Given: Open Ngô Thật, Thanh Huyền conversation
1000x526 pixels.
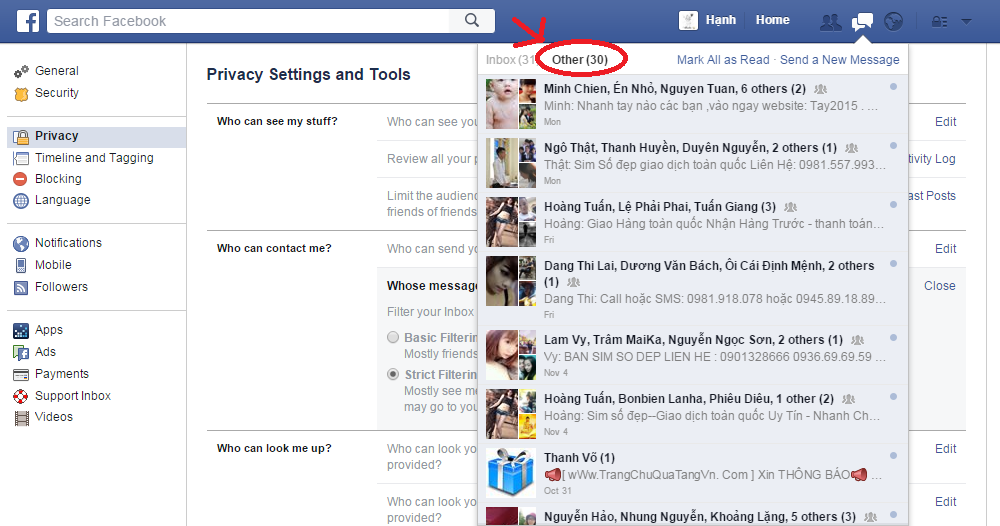Looking at the screenshot, I should coord(693,163).
